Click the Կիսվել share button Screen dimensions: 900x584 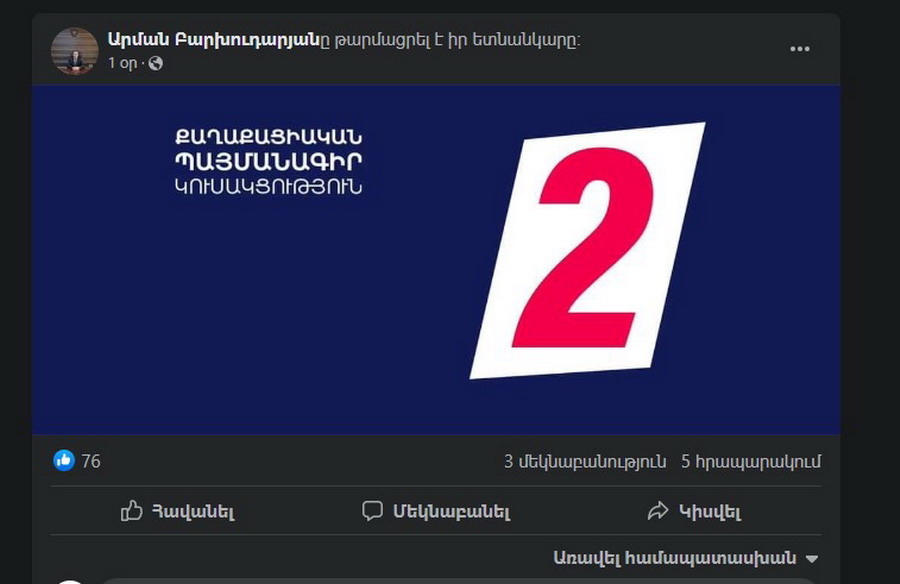point(694,510)
